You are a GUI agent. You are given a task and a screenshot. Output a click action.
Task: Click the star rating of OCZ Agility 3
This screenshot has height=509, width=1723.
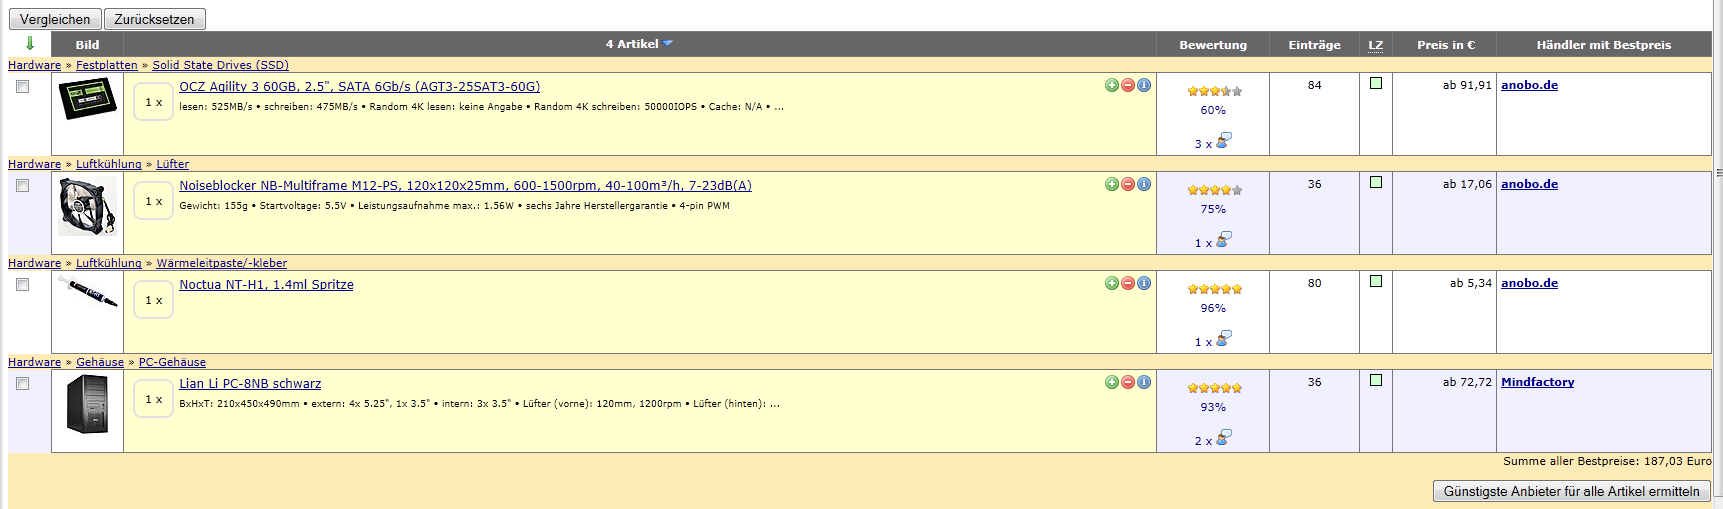[x=1214, y=91]
